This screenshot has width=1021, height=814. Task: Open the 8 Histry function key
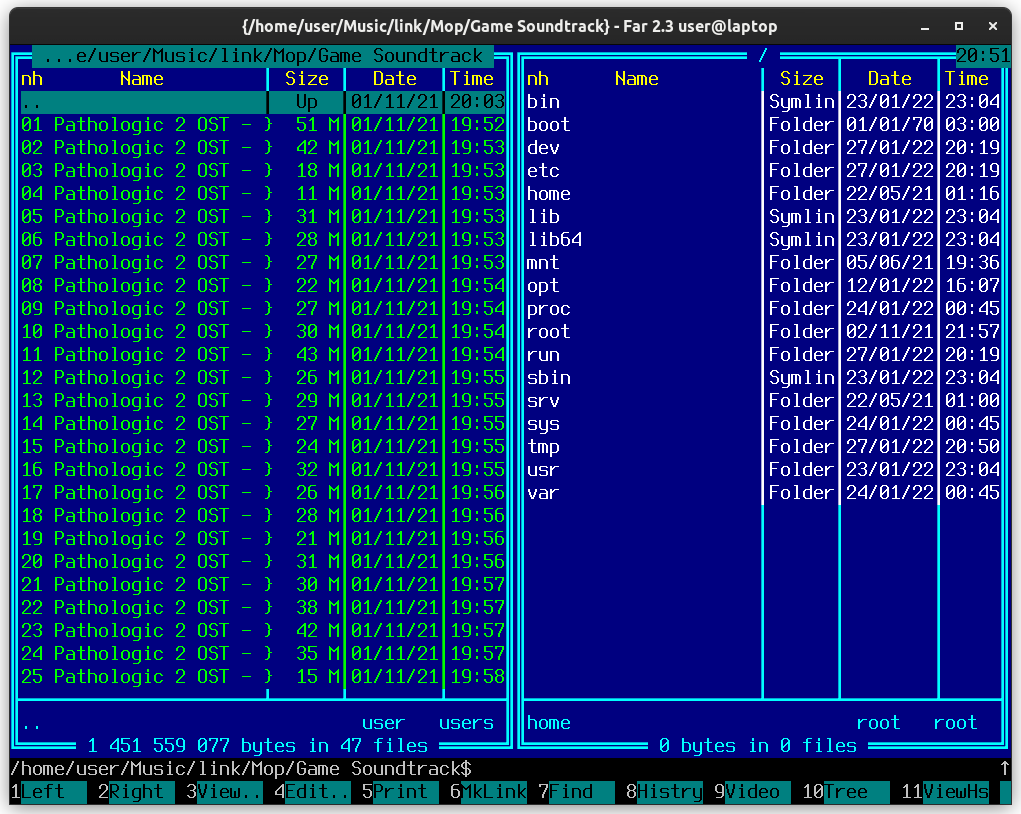pos(664,792)
